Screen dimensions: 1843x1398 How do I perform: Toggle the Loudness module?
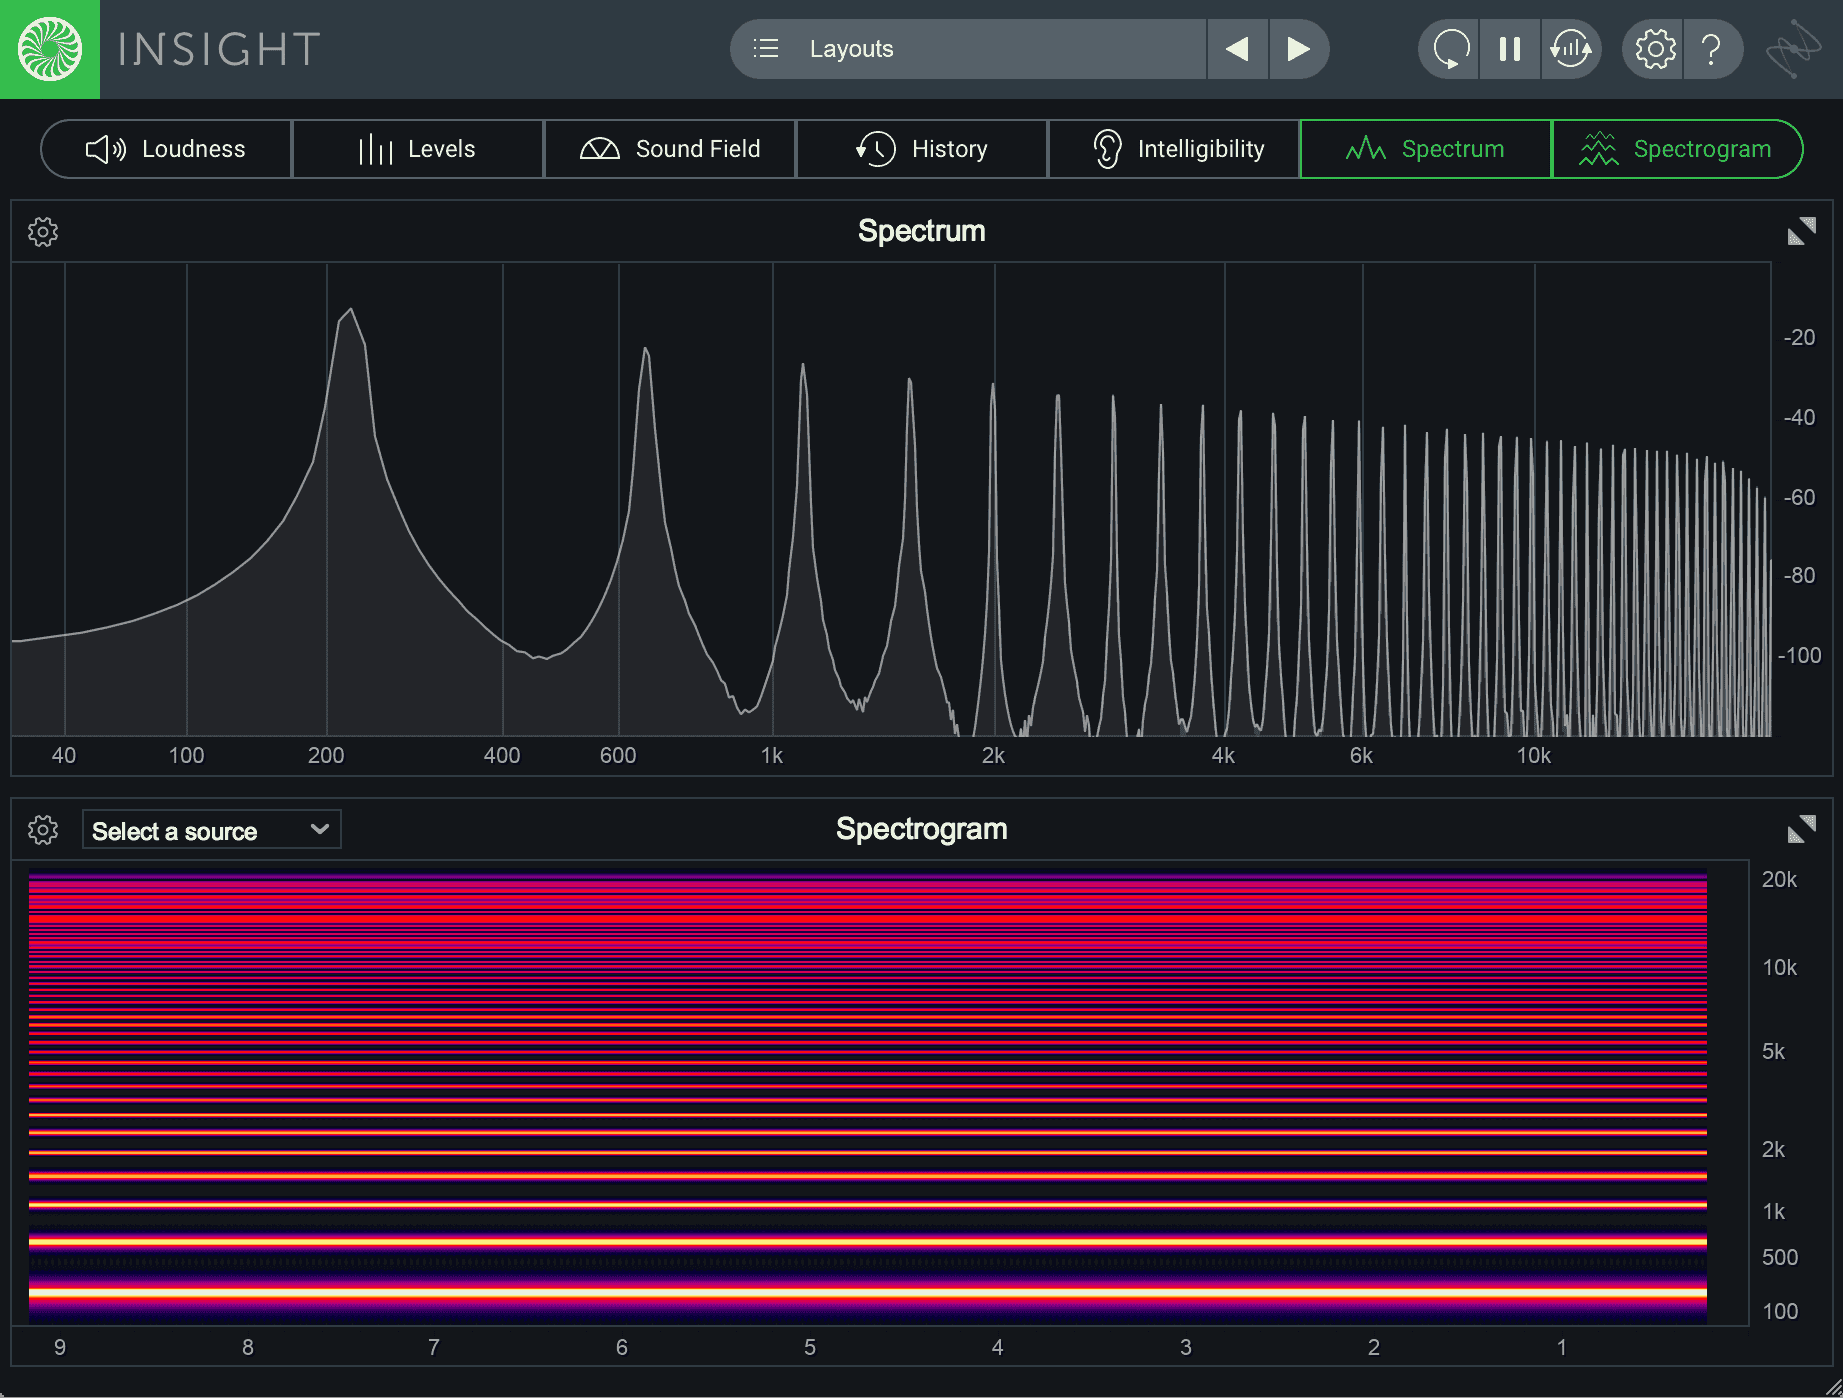166,149
